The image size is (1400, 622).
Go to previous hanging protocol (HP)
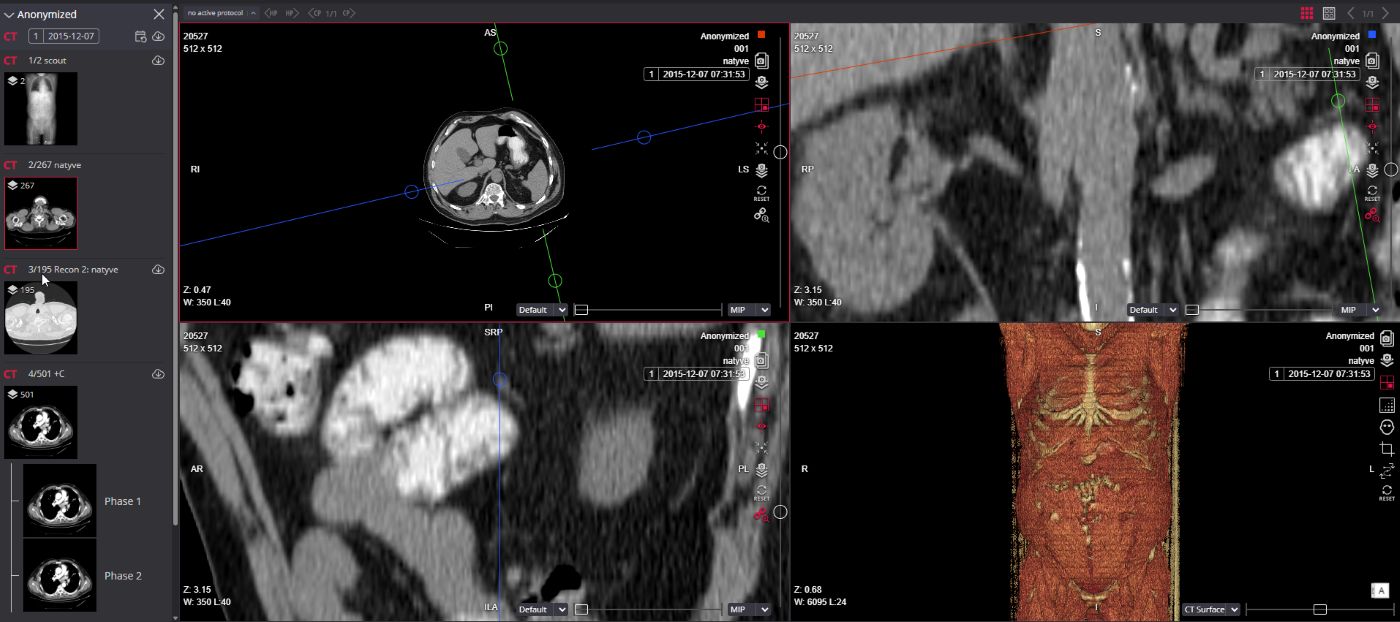coord(271,13)
